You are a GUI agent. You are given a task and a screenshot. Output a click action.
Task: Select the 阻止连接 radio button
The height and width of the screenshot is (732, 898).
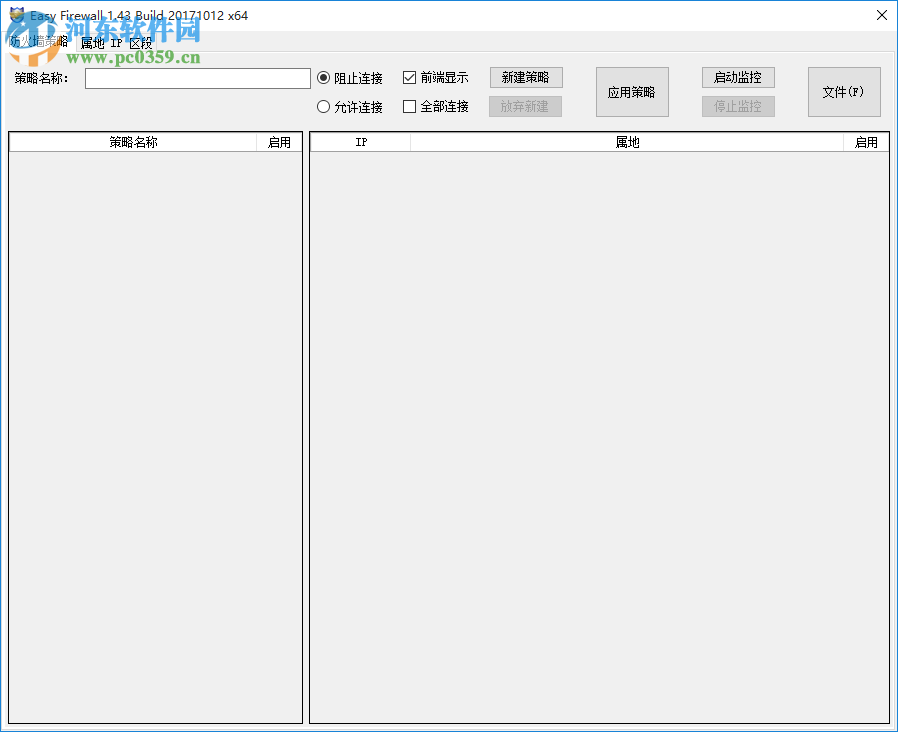point(323,78)
